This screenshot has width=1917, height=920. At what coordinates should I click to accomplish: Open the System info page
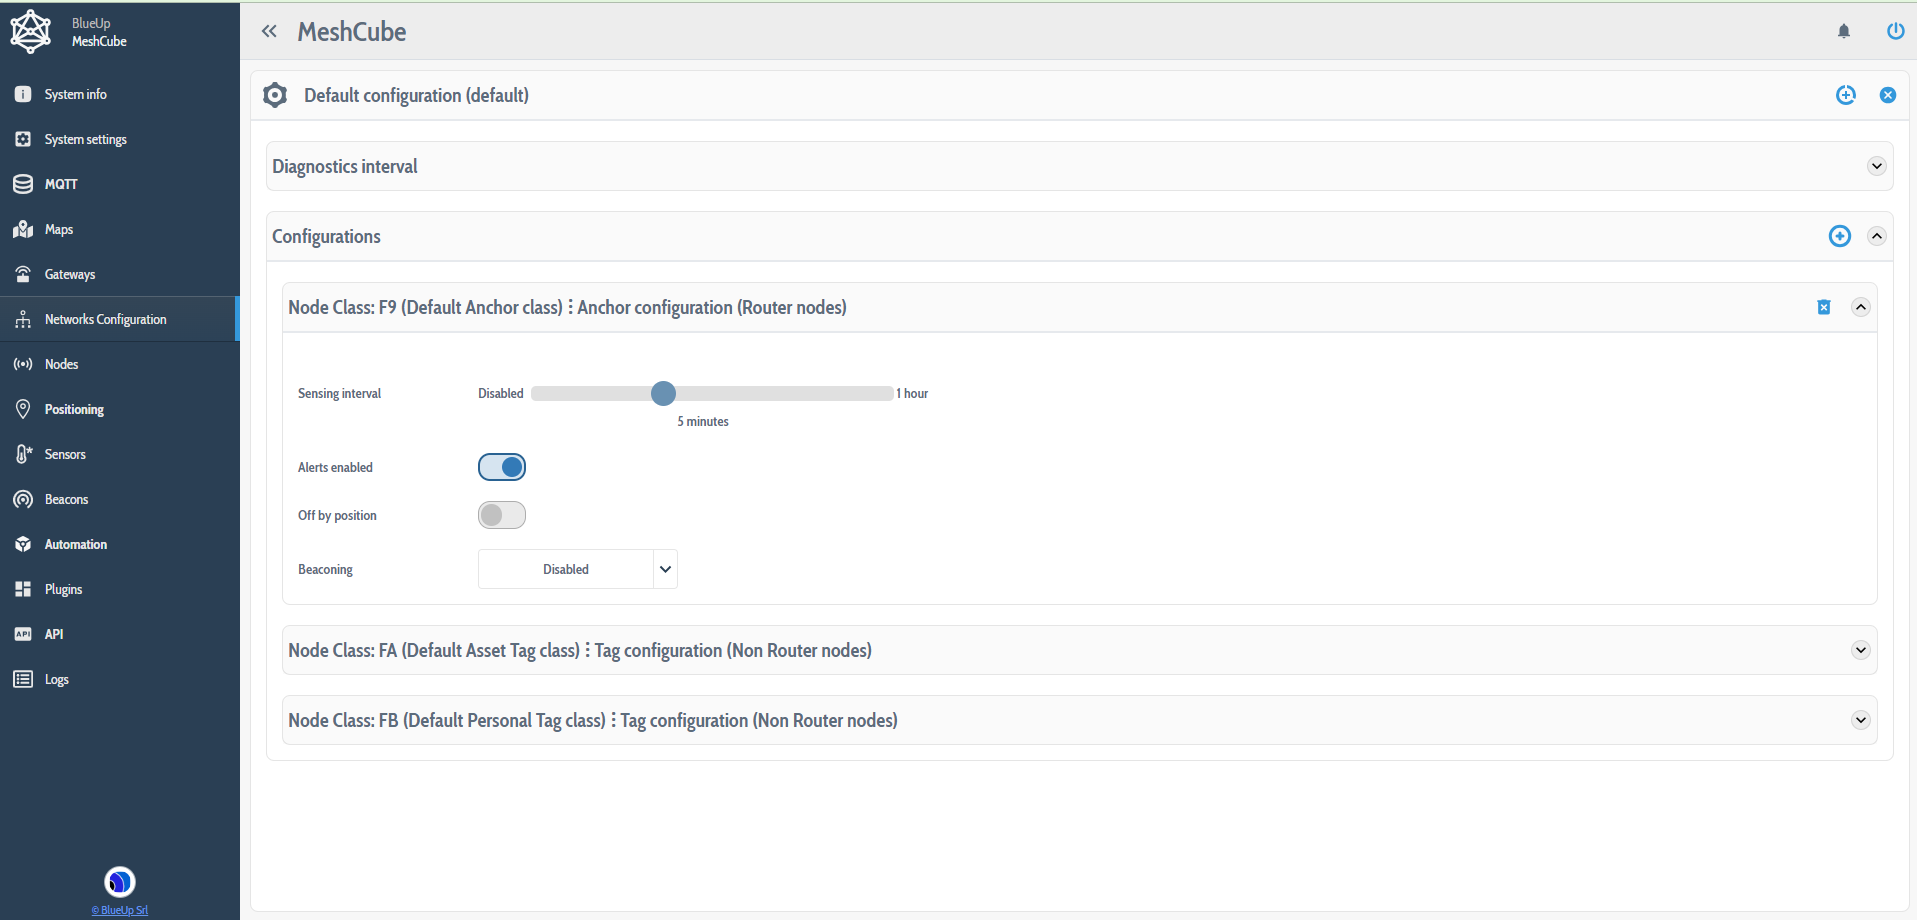tap(75, 94)
